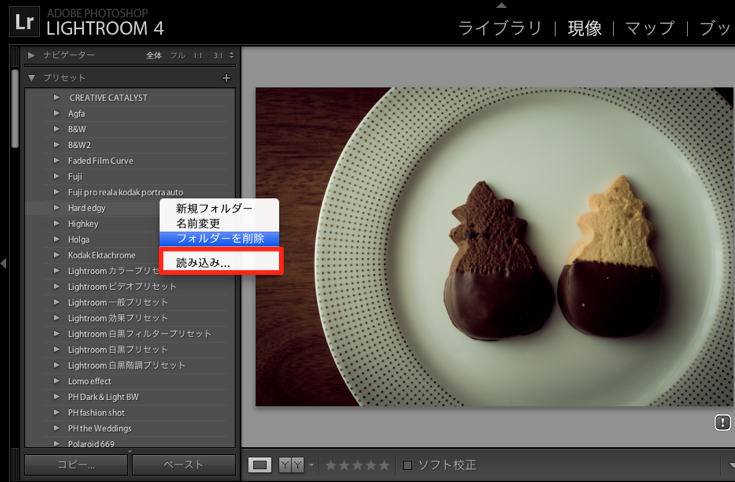This screenshot has height=482, width=735.
Task: Select Lightroom 白黒階調プリセット folder
Action: tap(126, 365)
